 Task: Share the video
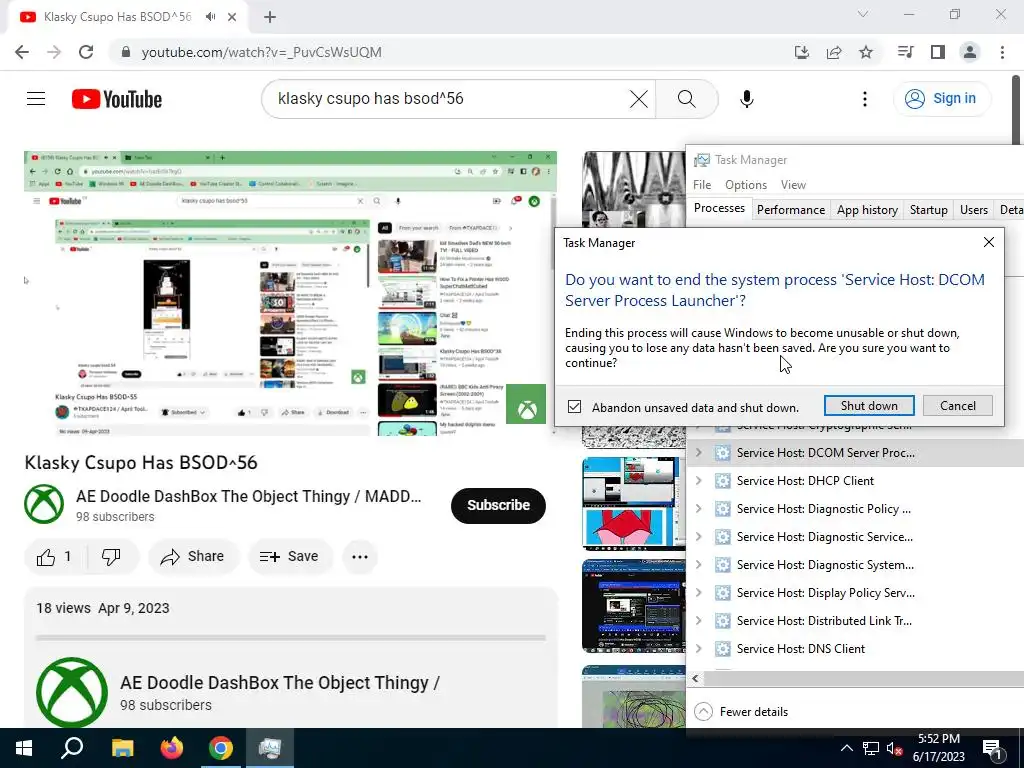pyautogui.click(x=193, y=557)
